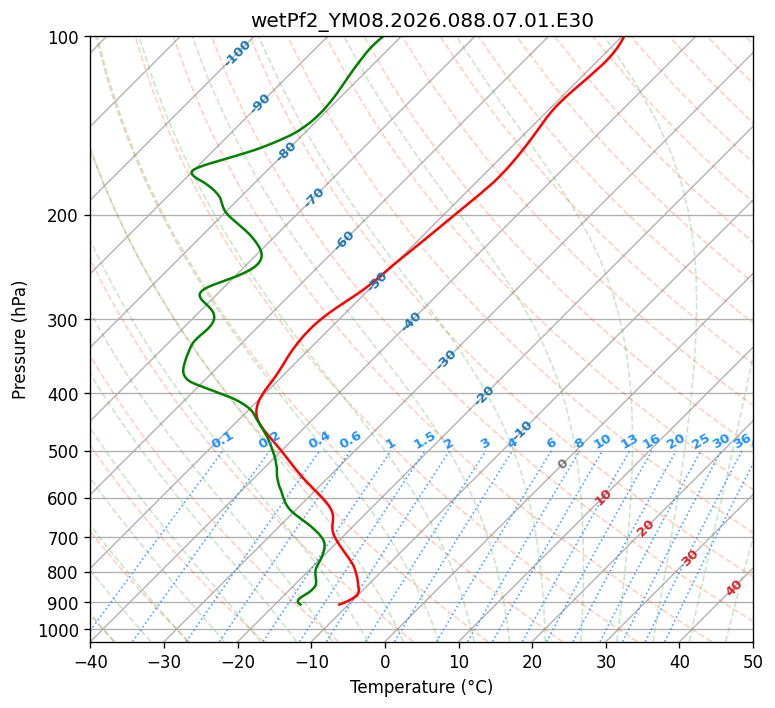
Task: Click the blue -70 isotherm label
Action: coord(314,197)
